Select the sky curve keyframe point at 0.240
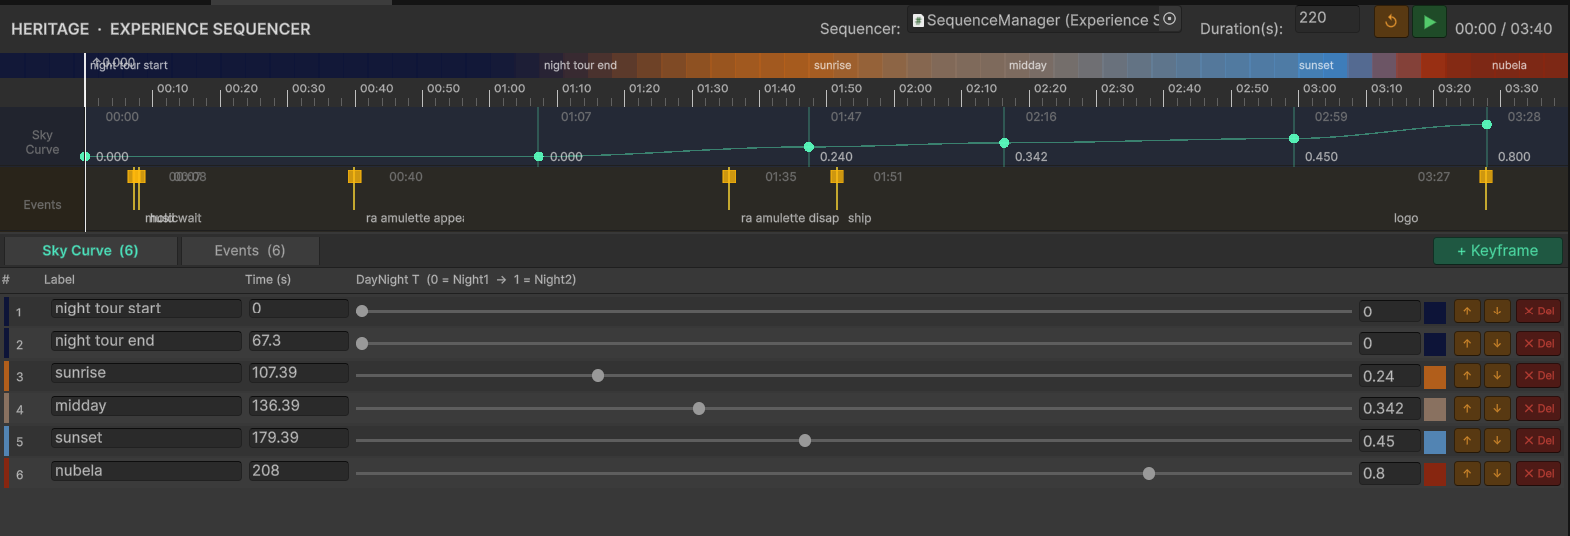The height and width of the screenshot is (536, 1570). 809,147
